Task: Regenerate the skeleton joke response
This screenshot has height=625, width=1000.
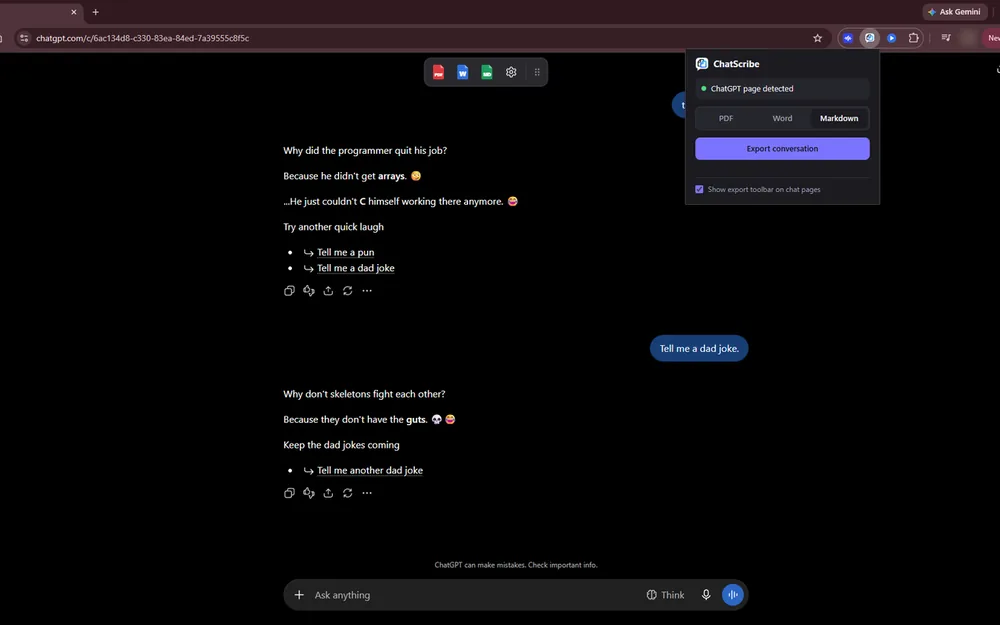Action: pyautogui.click(x=348, y=493)
